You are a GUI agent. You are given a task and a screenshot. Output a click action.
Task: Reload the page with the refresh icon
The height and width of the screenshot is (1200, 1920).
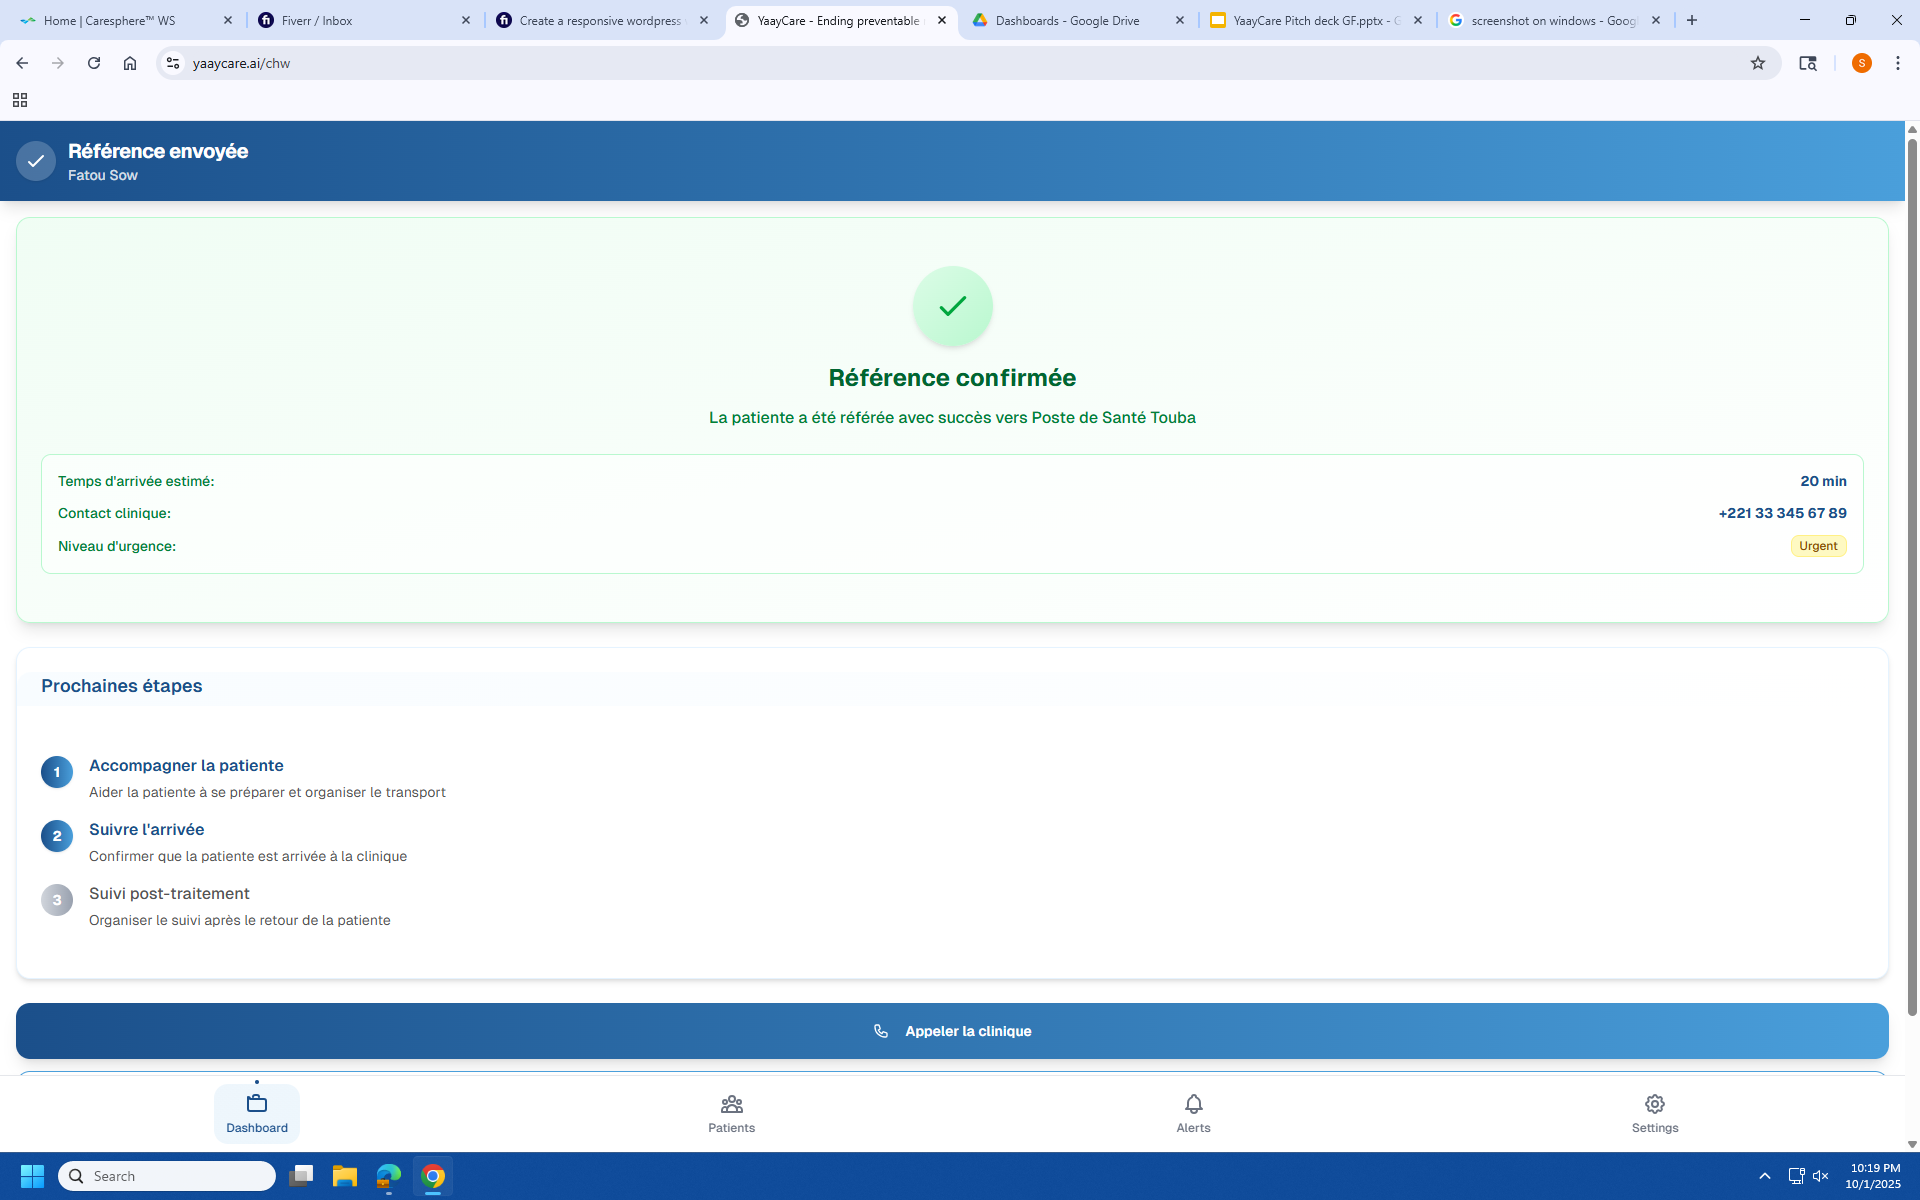coord(93,62)
